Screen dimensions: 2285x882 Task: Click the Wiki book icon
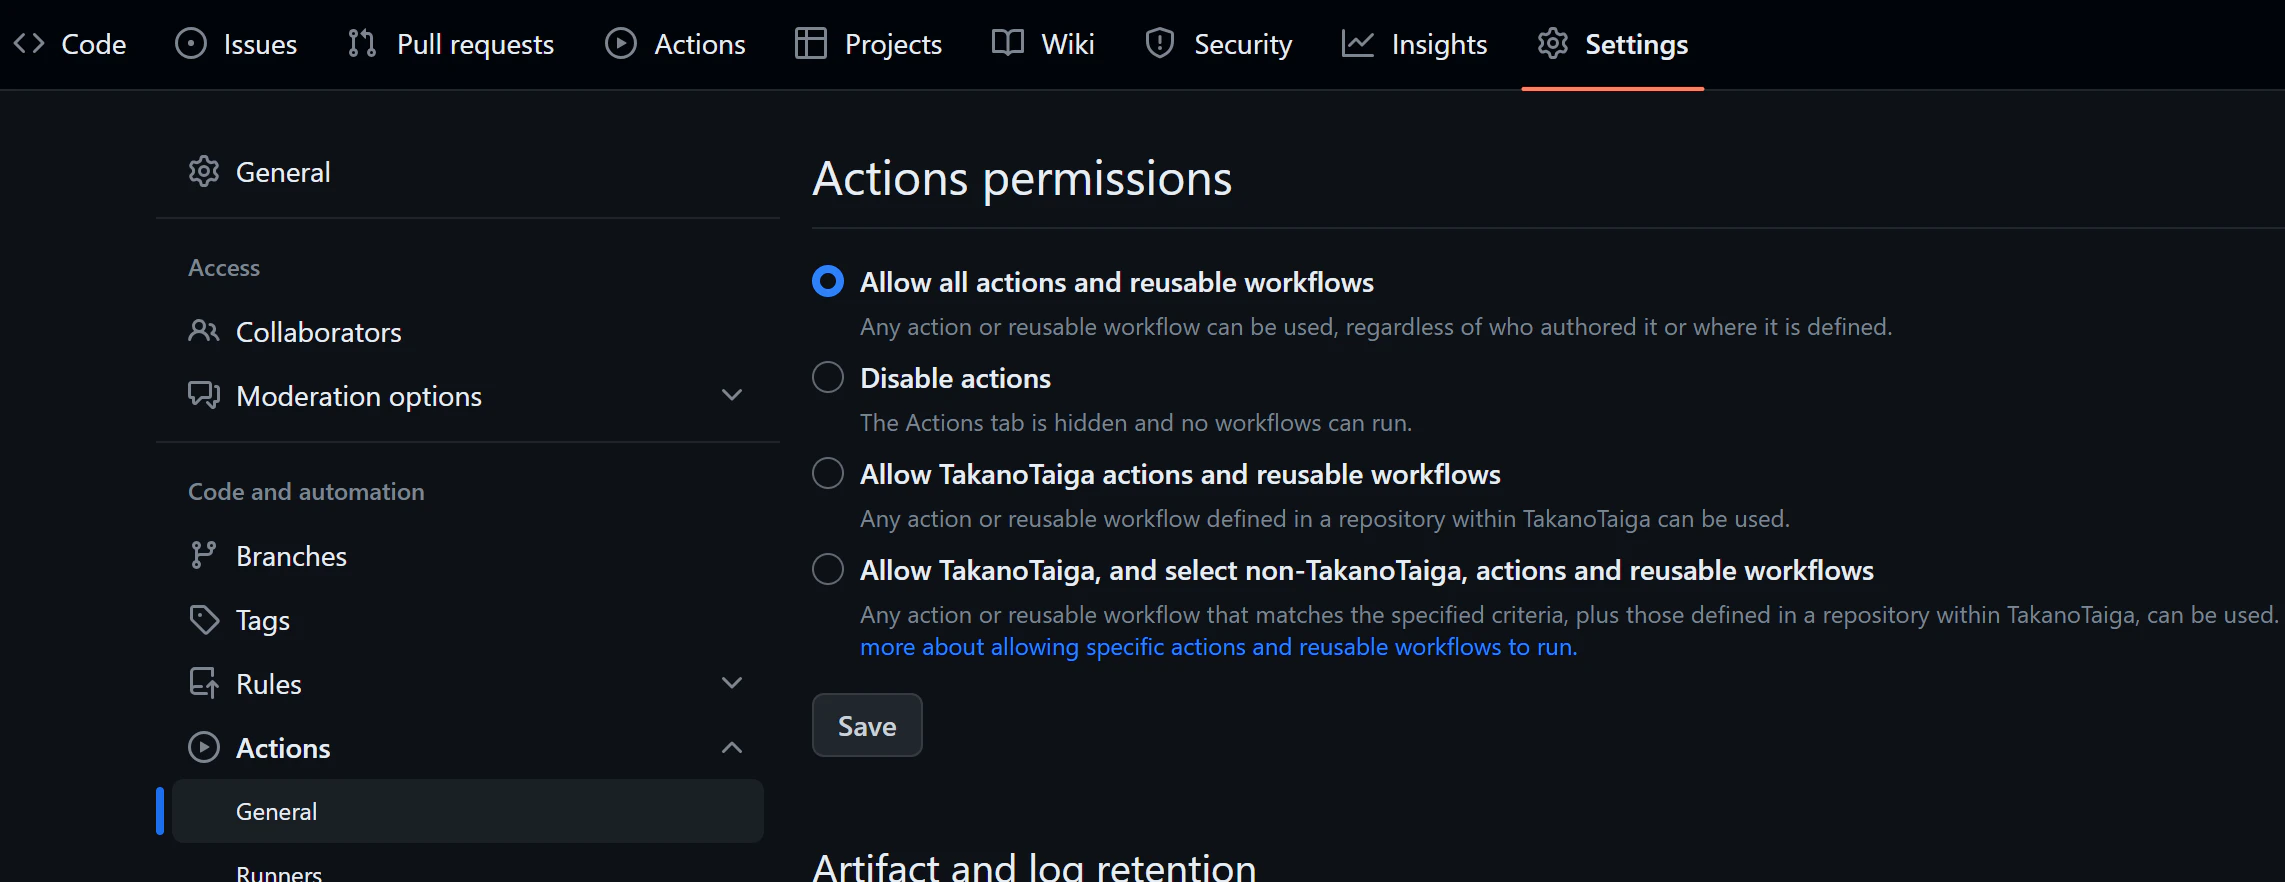click(1008, 43)
